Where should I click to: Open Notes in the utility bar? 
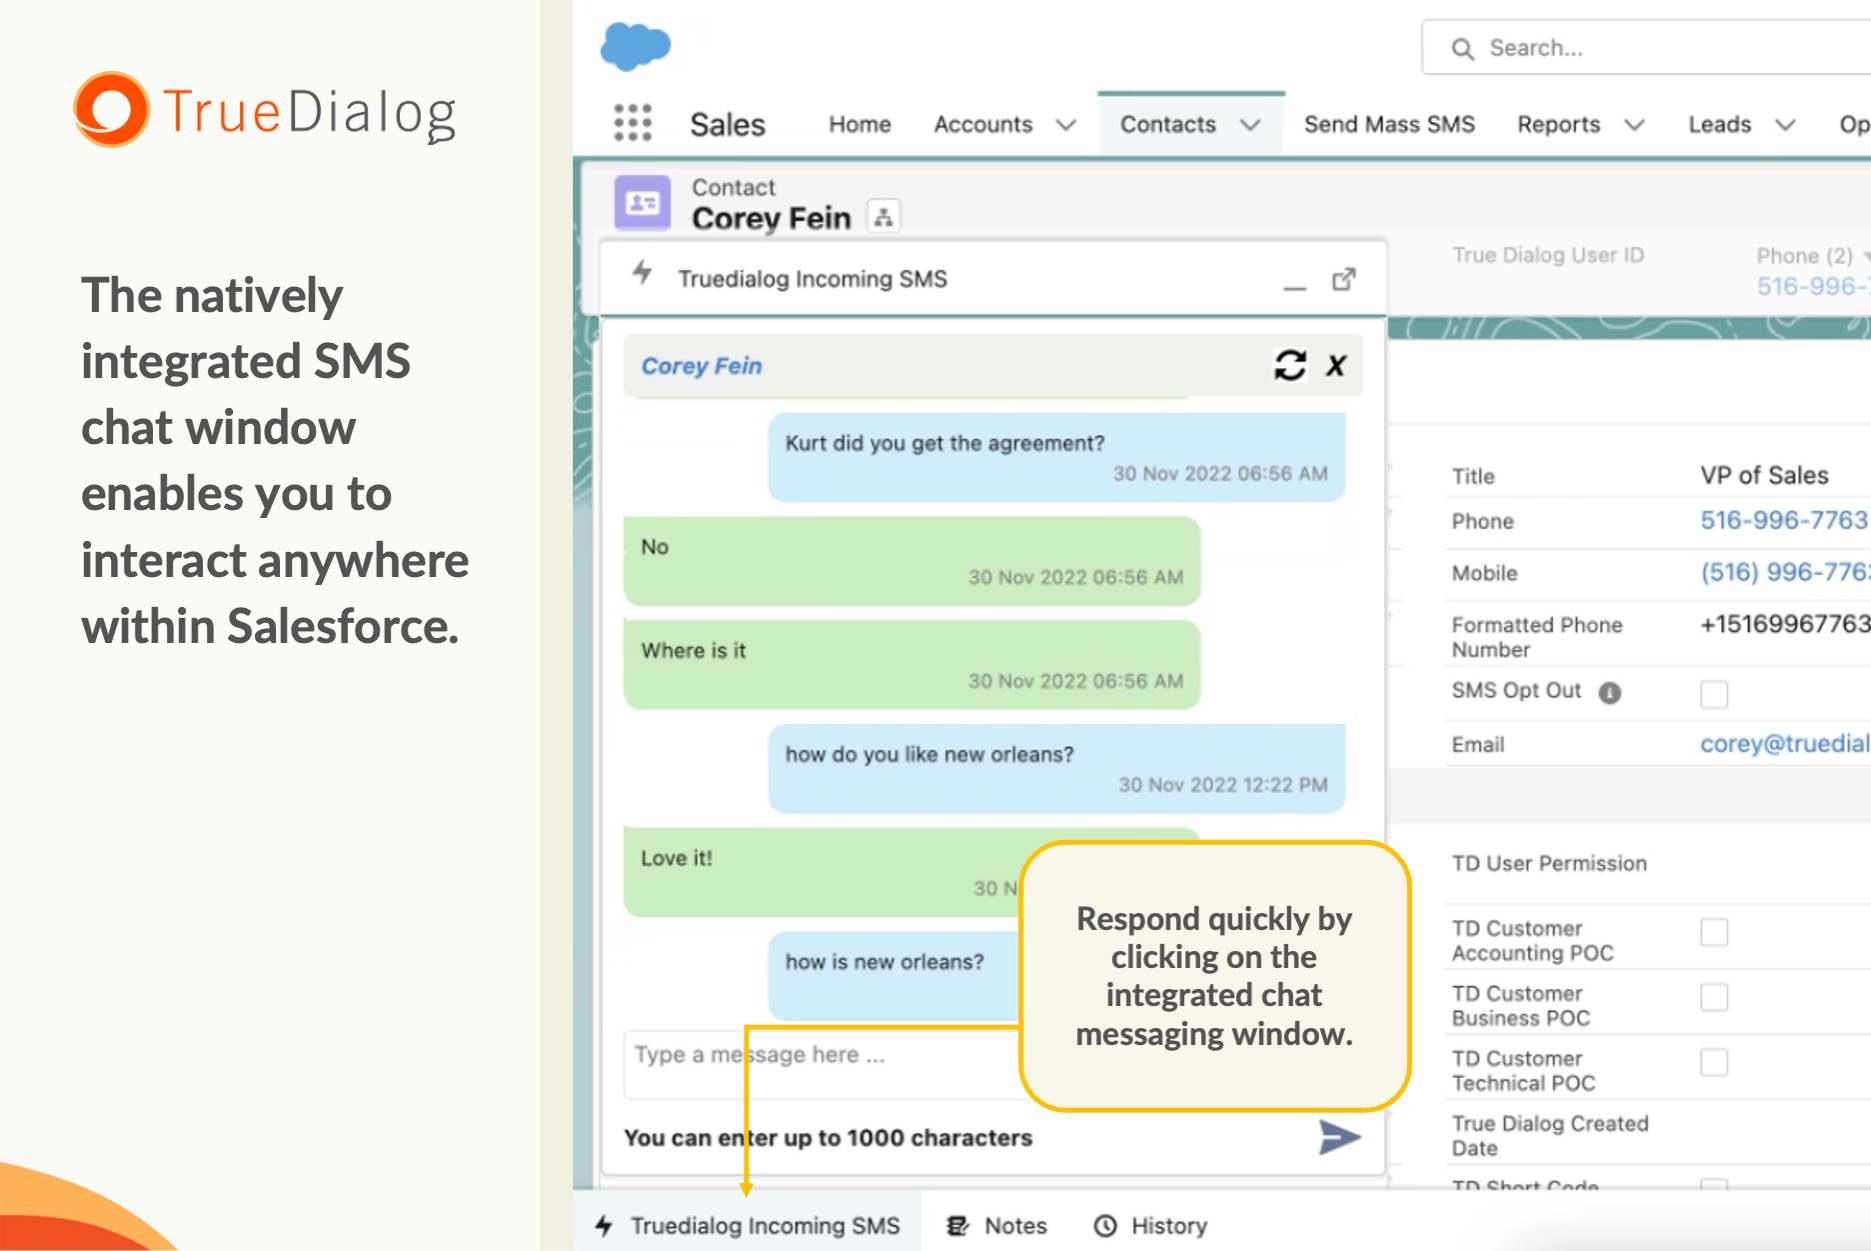[998, 1225]
